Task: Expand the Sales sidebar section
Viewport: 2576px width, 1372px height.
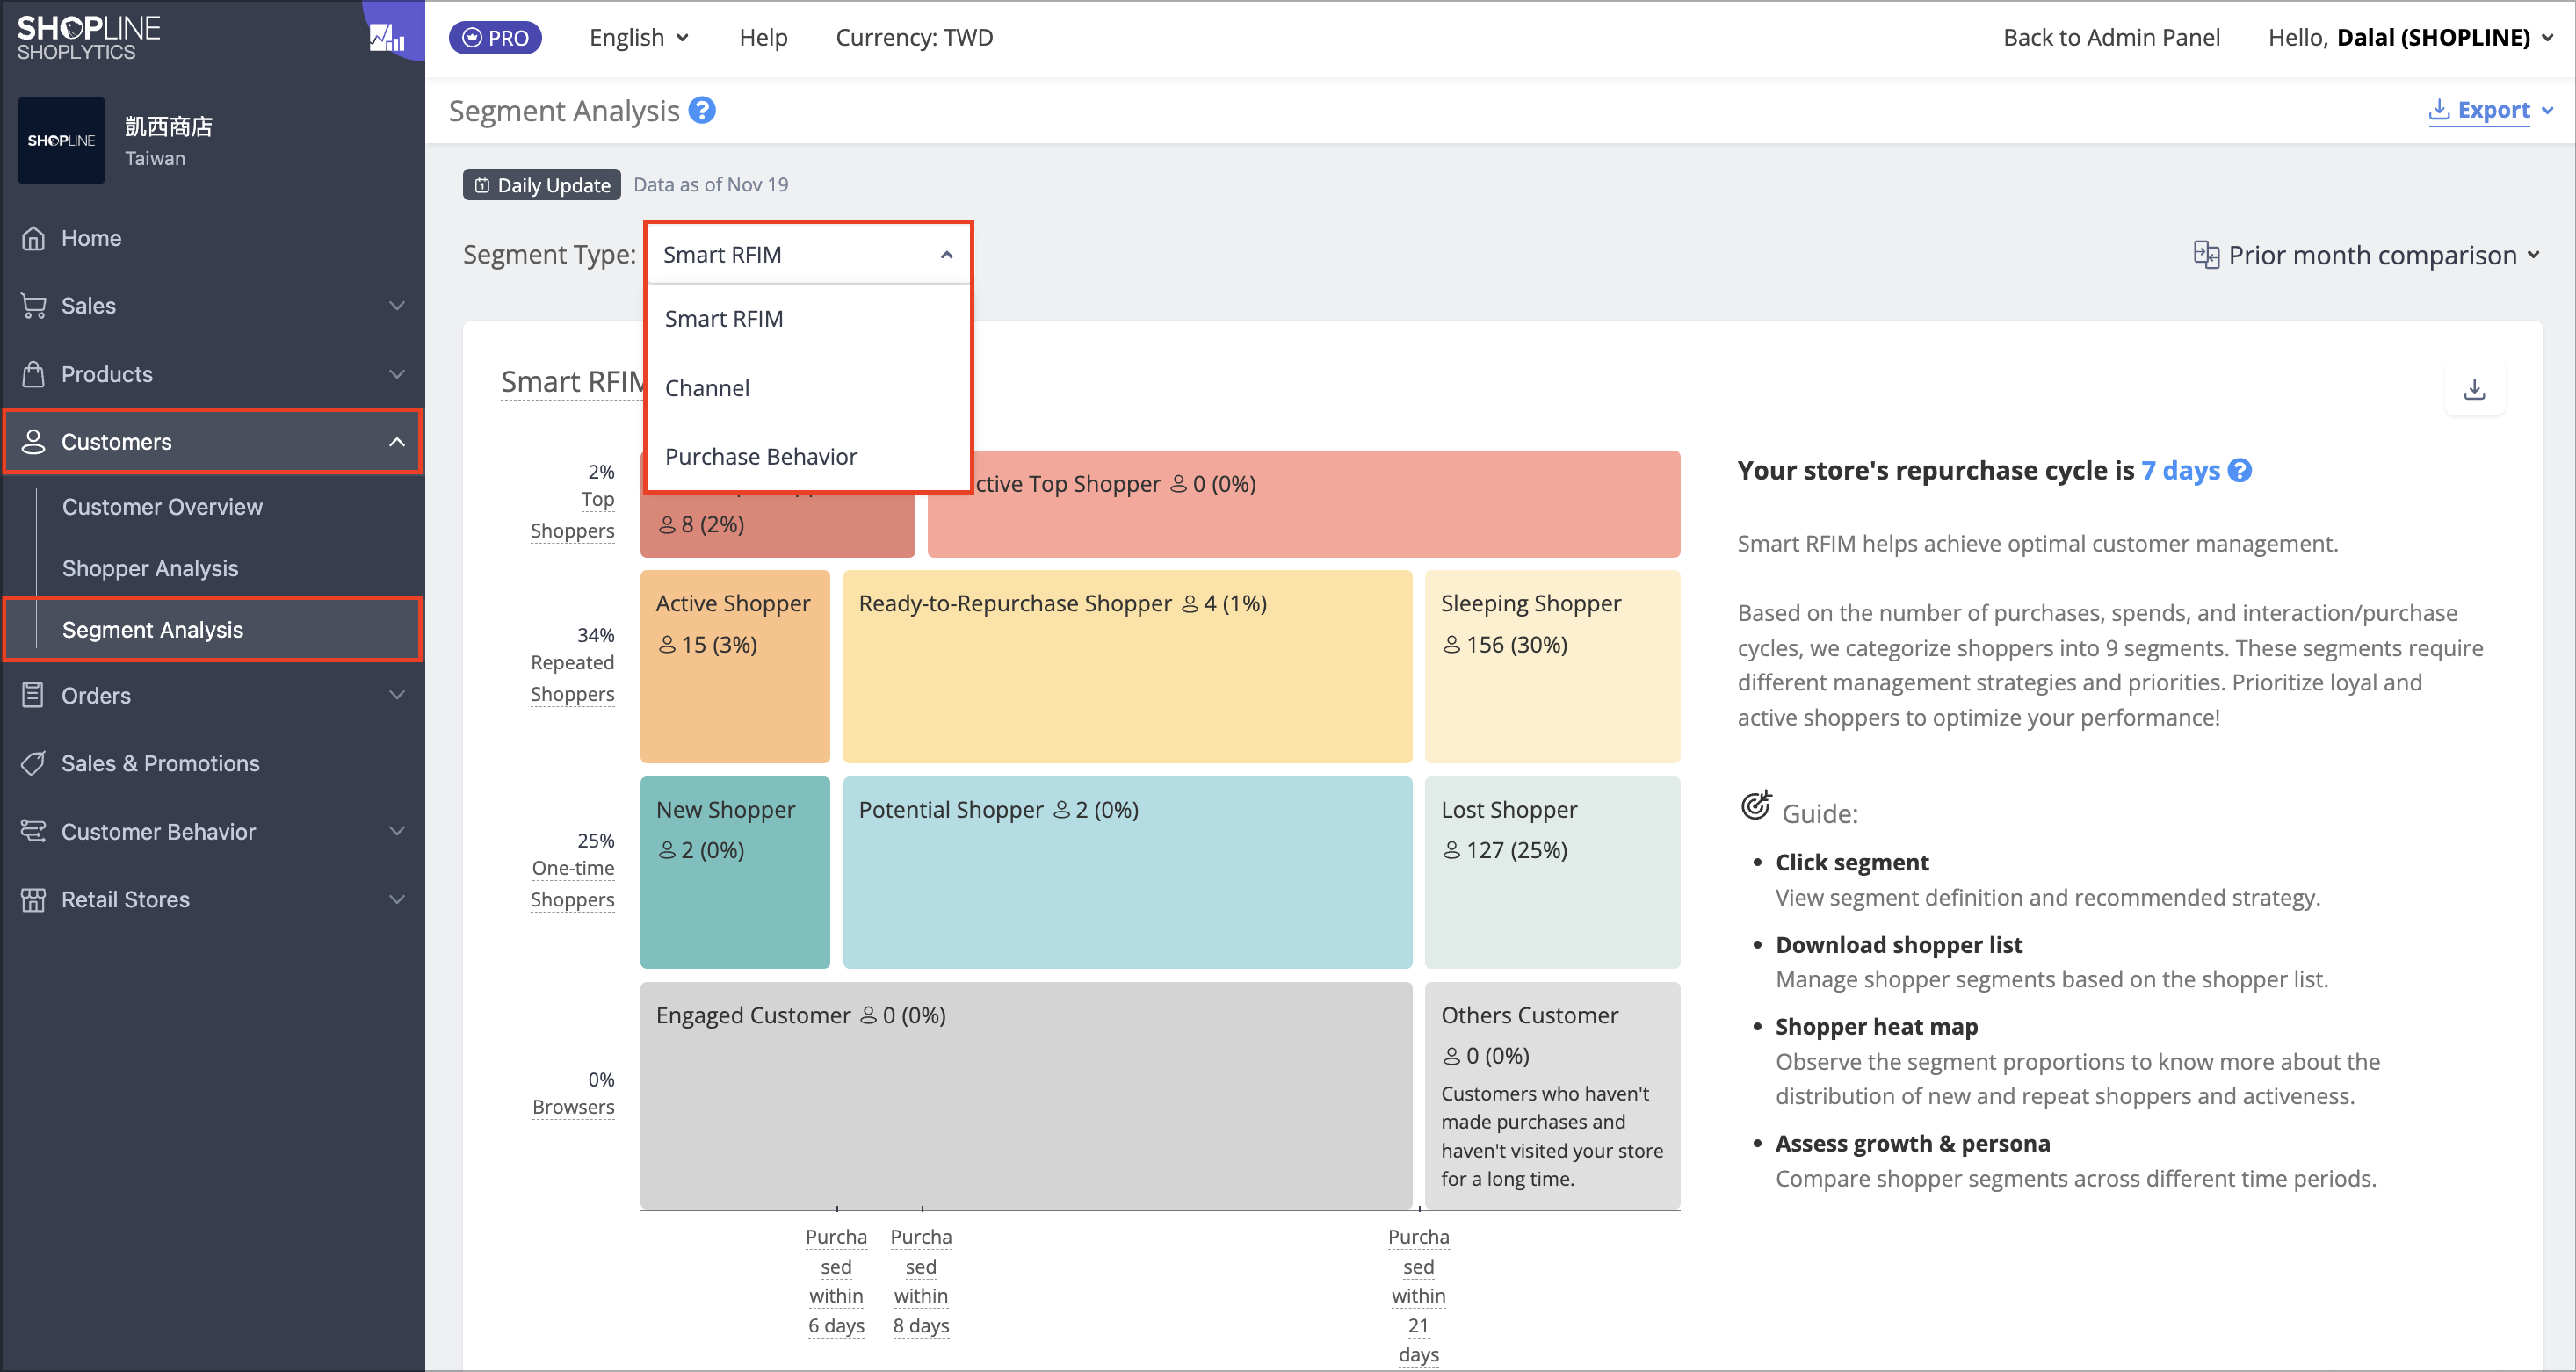Action: tap(212, 305)
